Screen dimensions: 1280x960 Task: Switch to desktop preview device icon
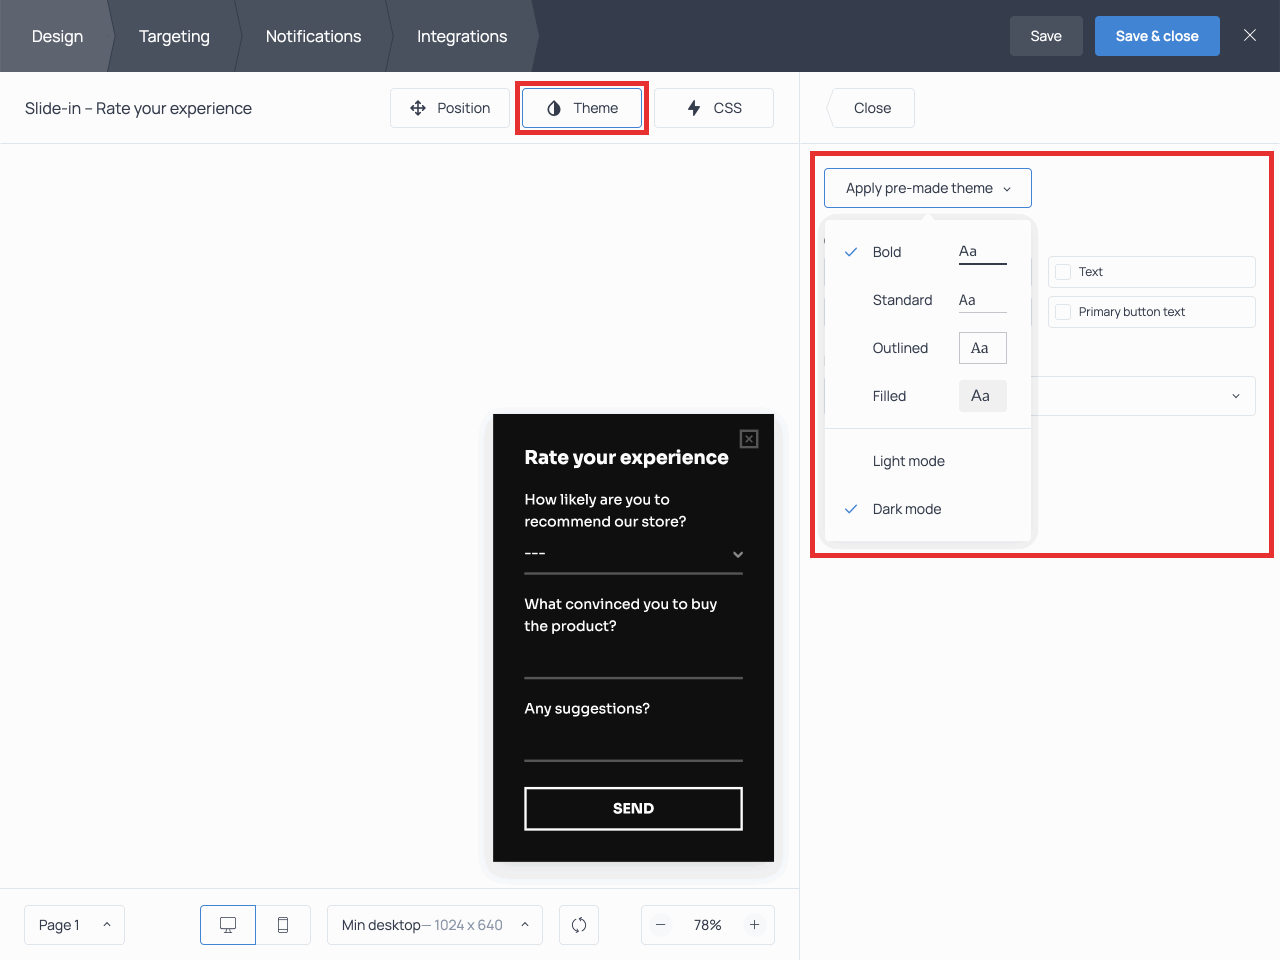(228, 925)
